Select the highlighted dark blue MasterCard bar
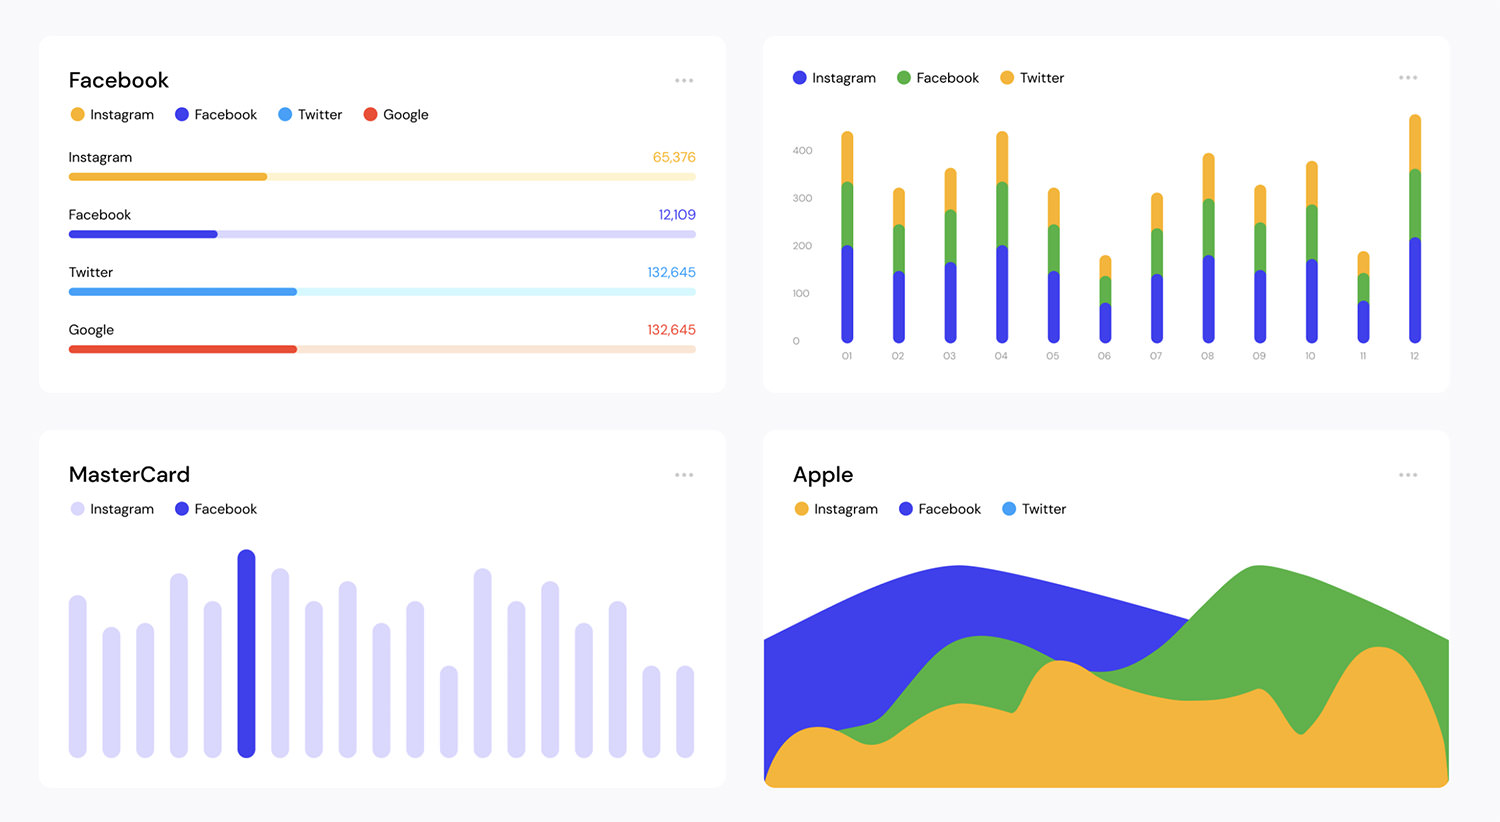The image size is (1500, 822). (246, 653)
